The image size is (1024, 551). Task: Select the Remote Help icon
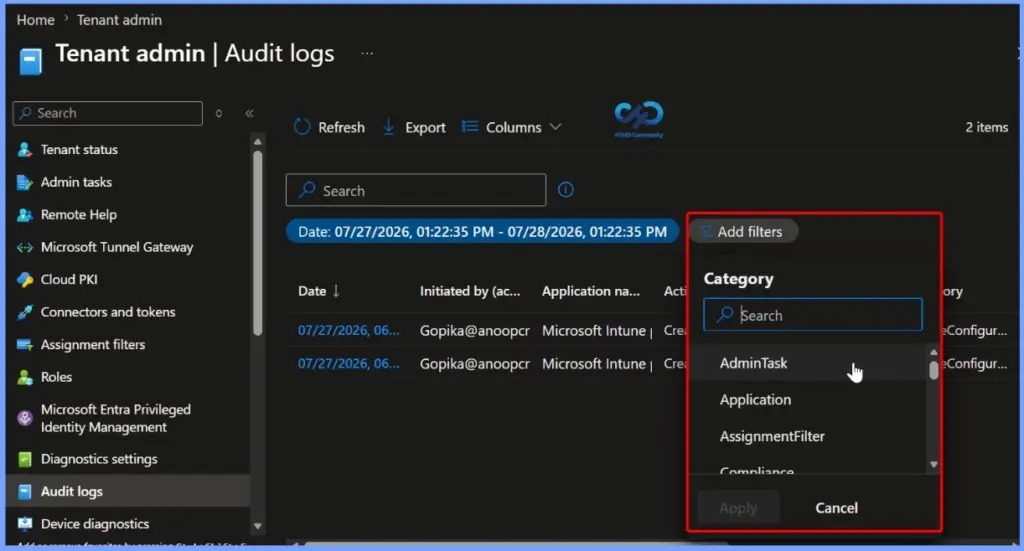pos(25,215)
